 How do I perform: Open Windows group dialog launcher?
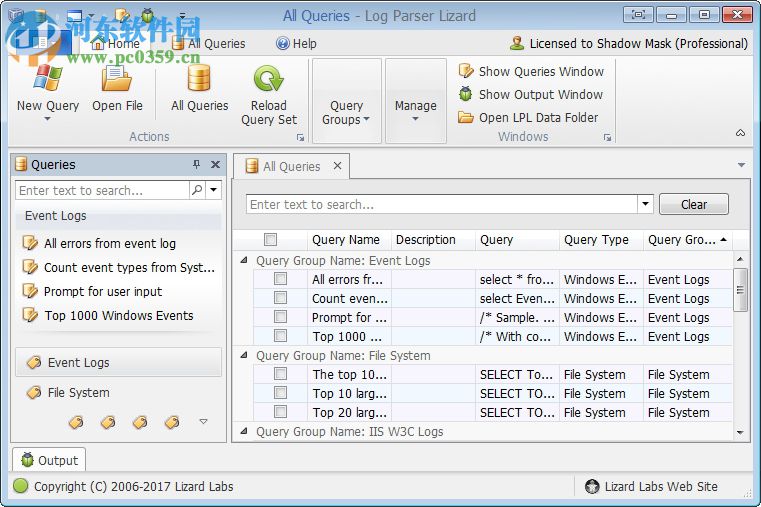[607, 137]
